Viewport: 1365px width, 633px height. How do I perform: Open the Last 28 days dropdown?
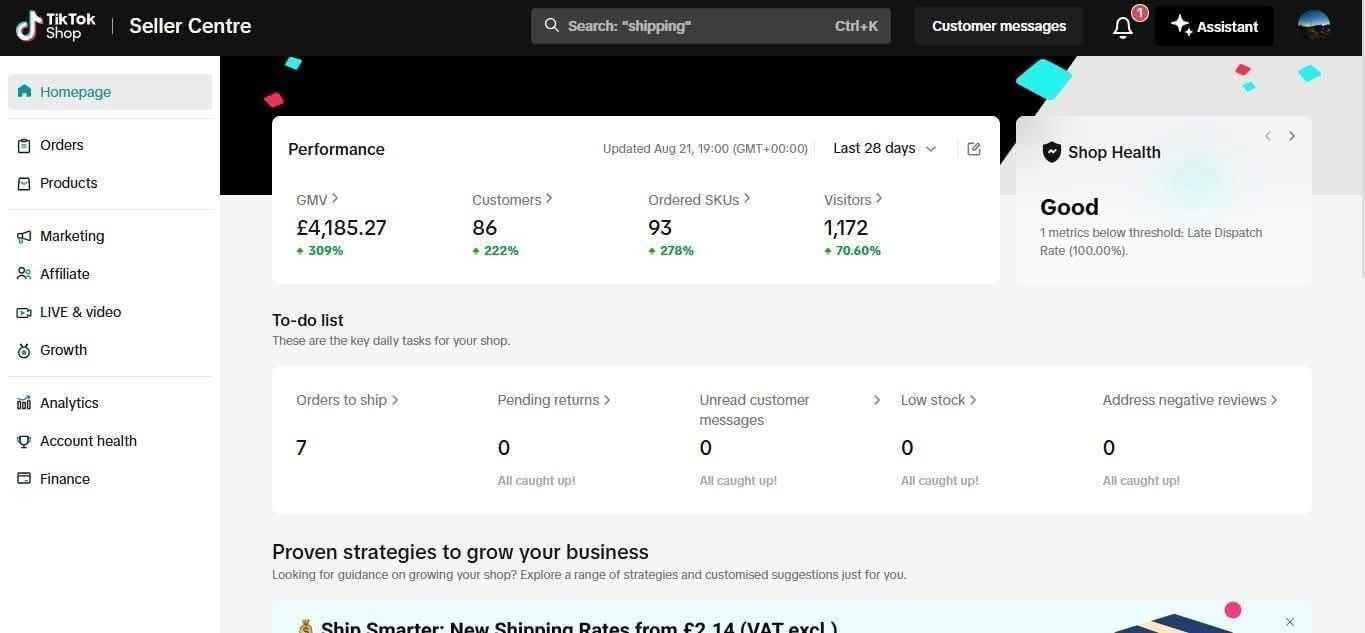(884, 148)
